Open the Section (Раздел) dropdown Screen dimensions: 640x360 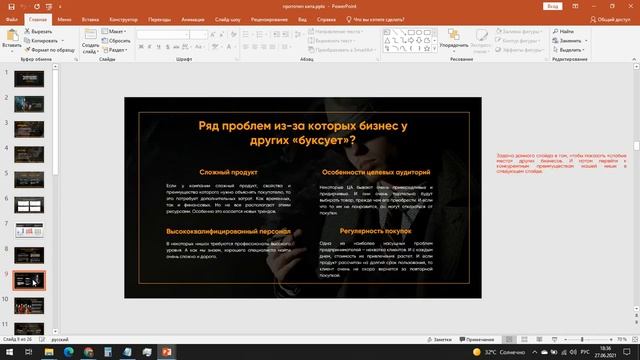click(115, 50)
